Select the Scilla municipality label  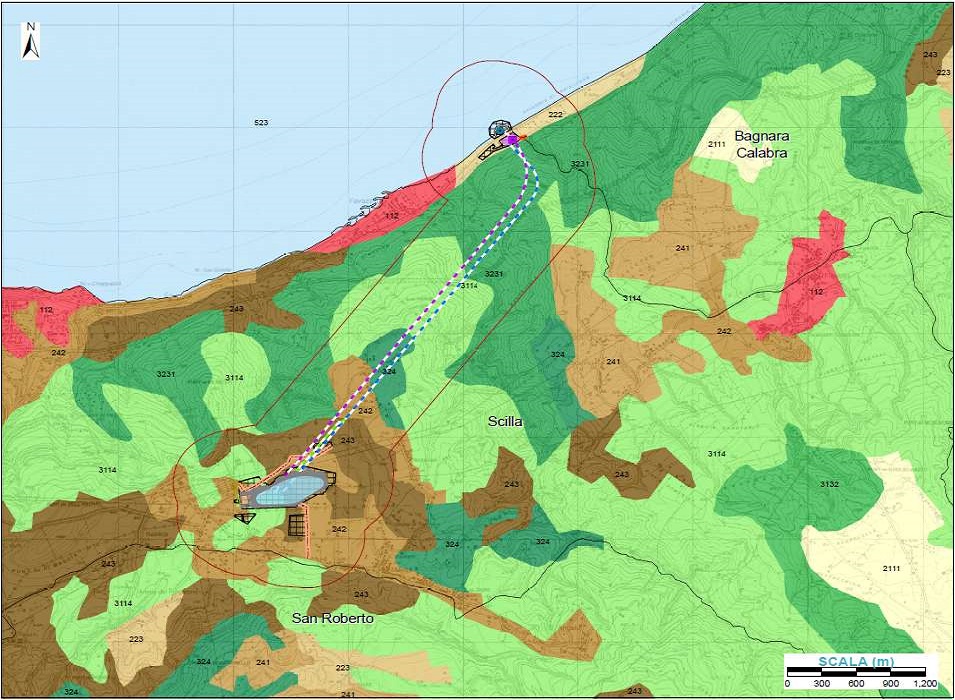pos(505,421)
